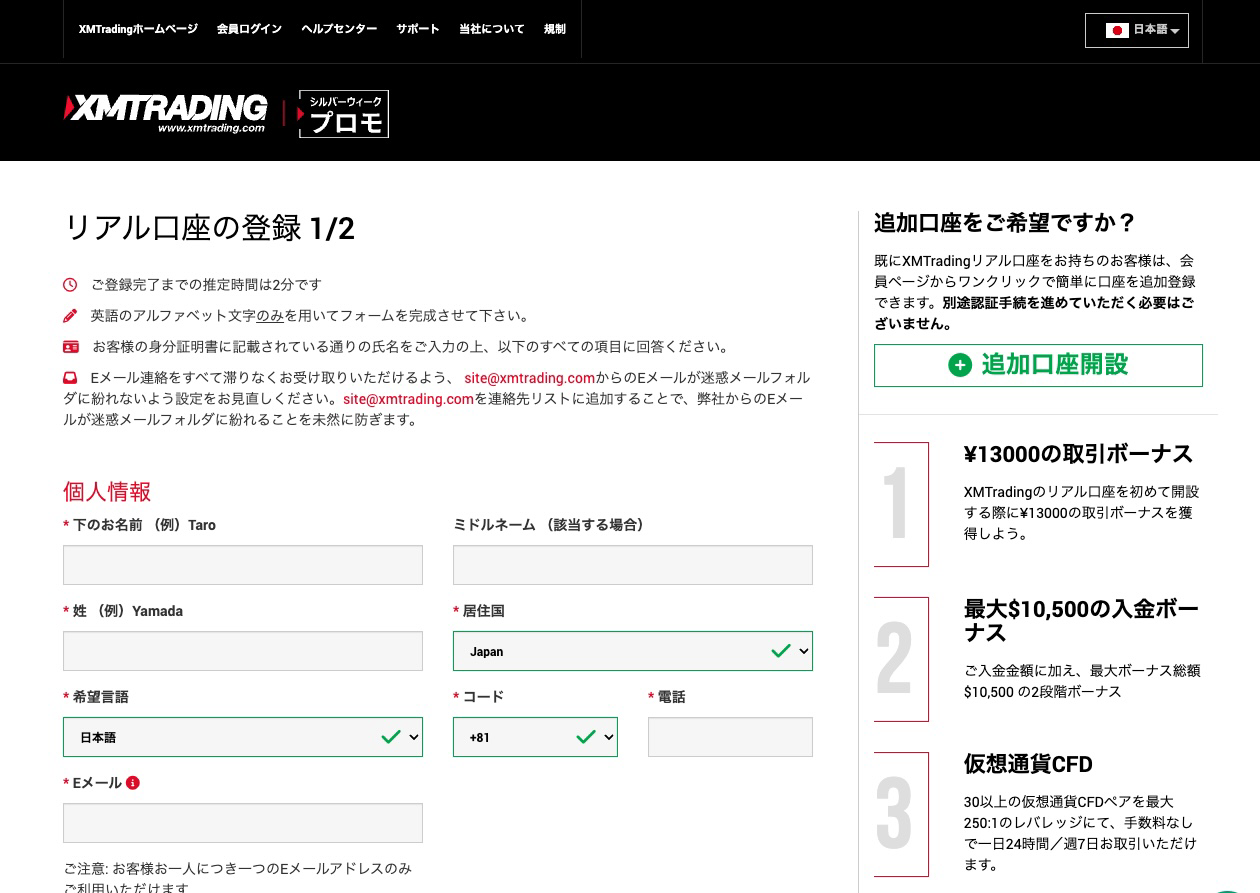Click the 追加口座開設 button
1260x893 pixels.
point(1038,365)
